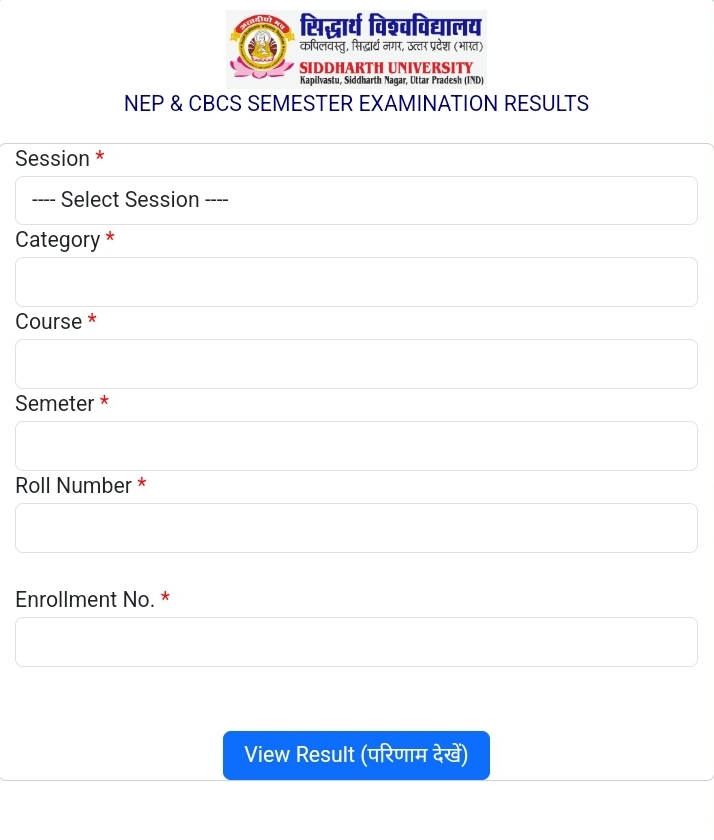714x840 pixels.
Task: Click into the Enrollment No. text field
Action: coord(356,642)
